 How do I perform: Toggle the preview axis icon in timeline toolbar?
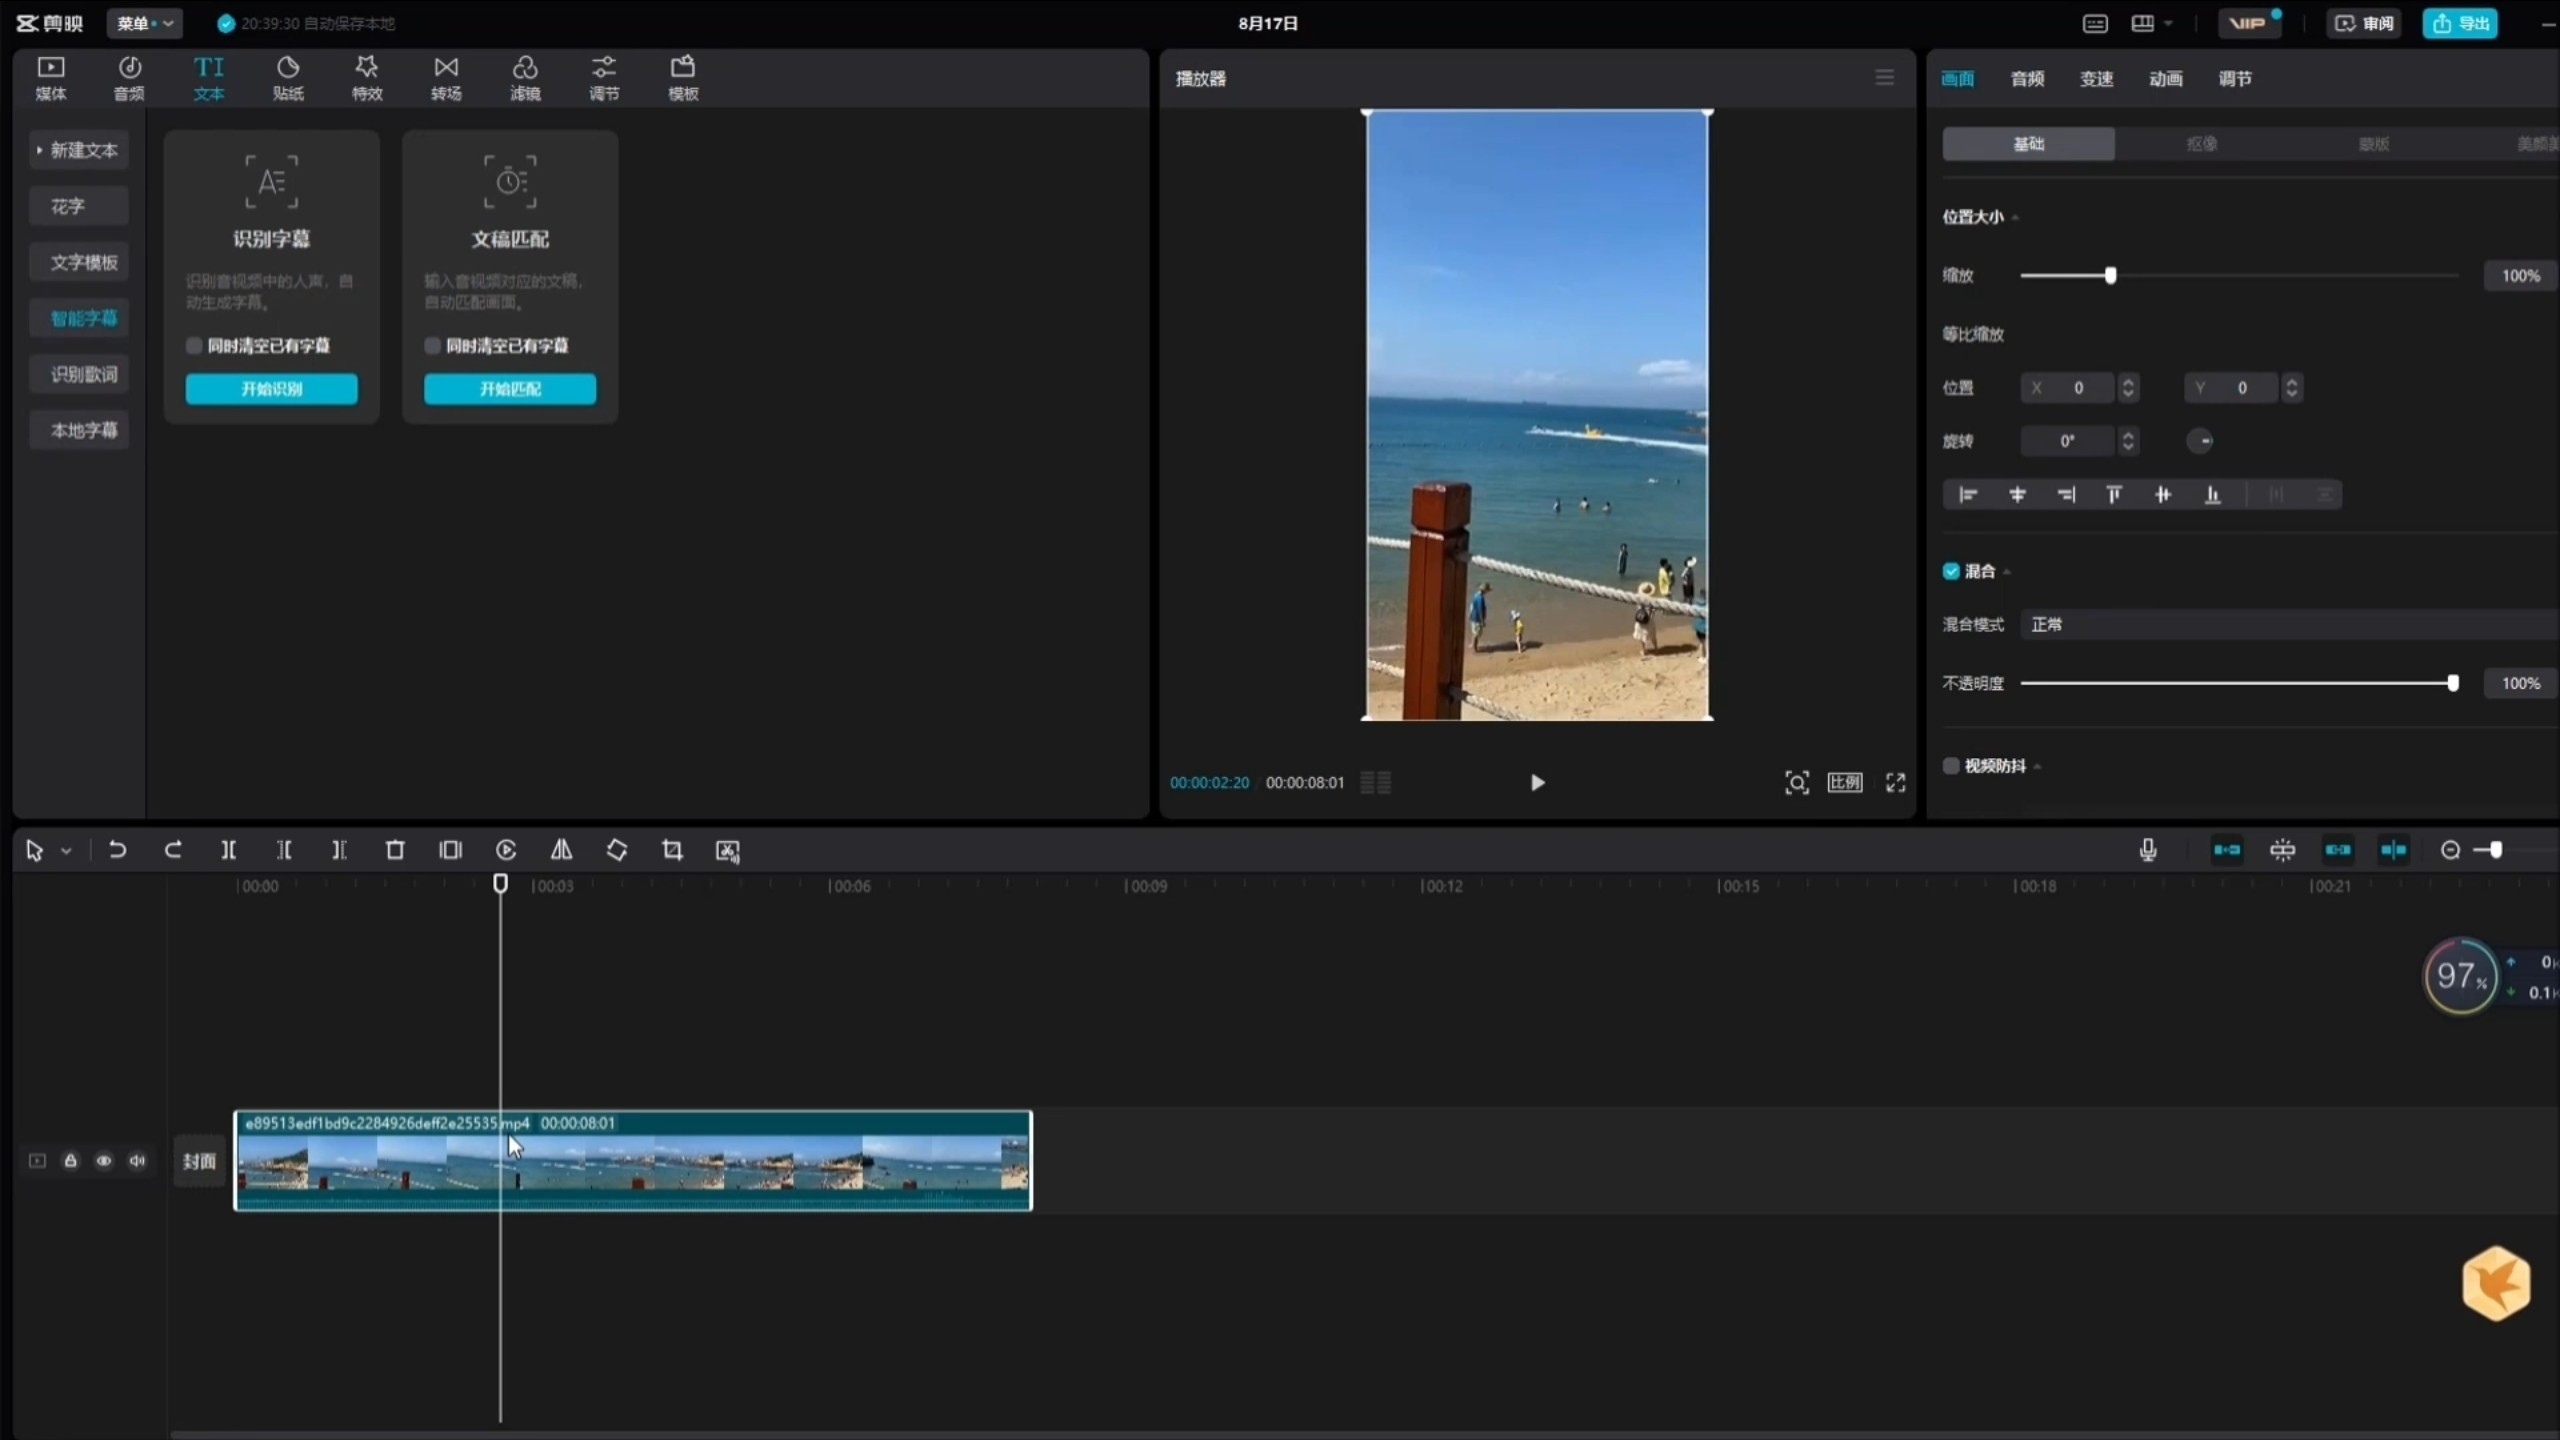2393,850
